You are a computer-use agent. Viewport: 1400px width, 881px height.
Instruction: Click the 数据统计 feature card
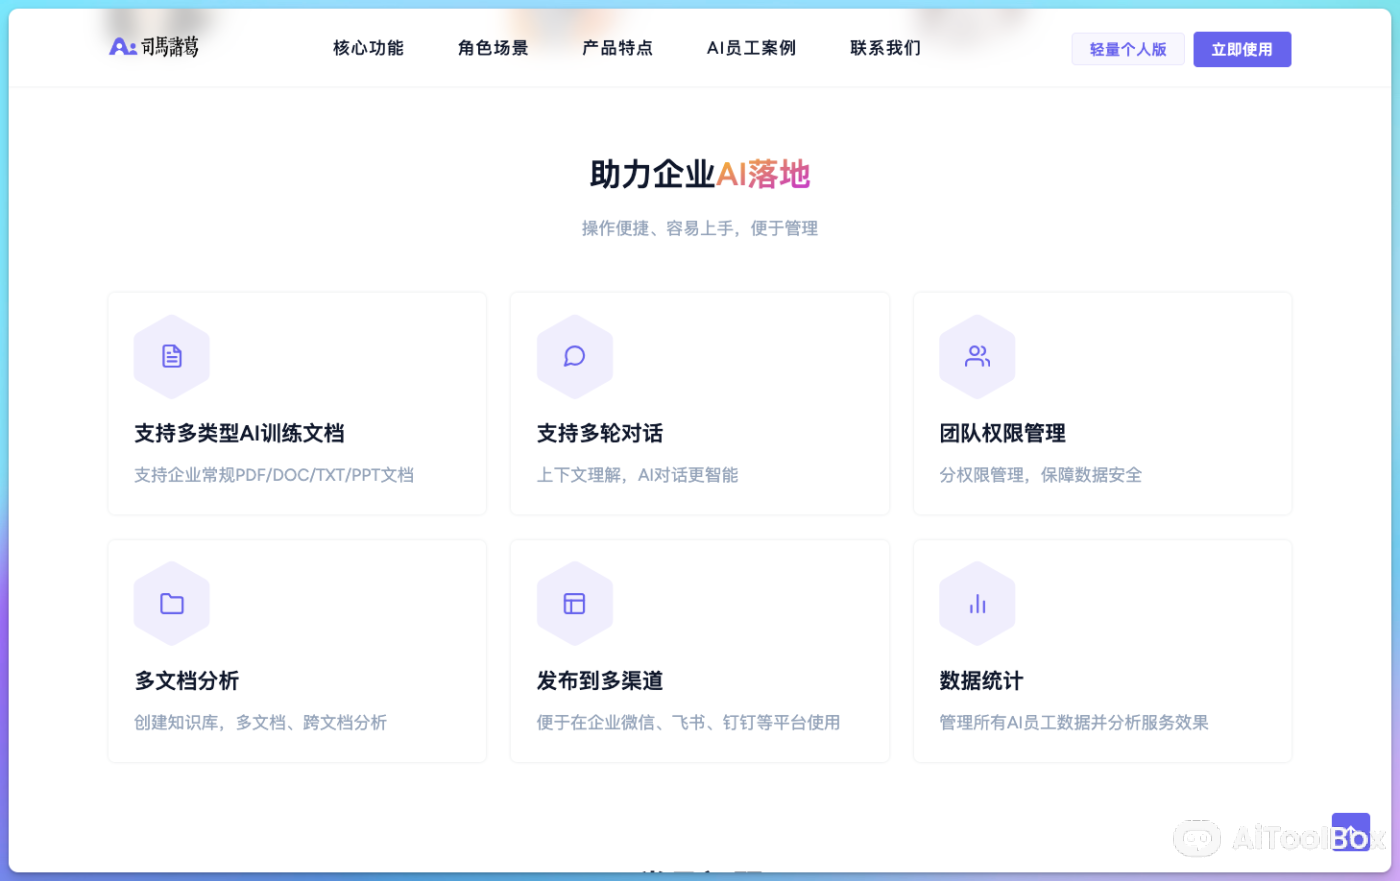pyautogui.click(x=1102, y=650)
